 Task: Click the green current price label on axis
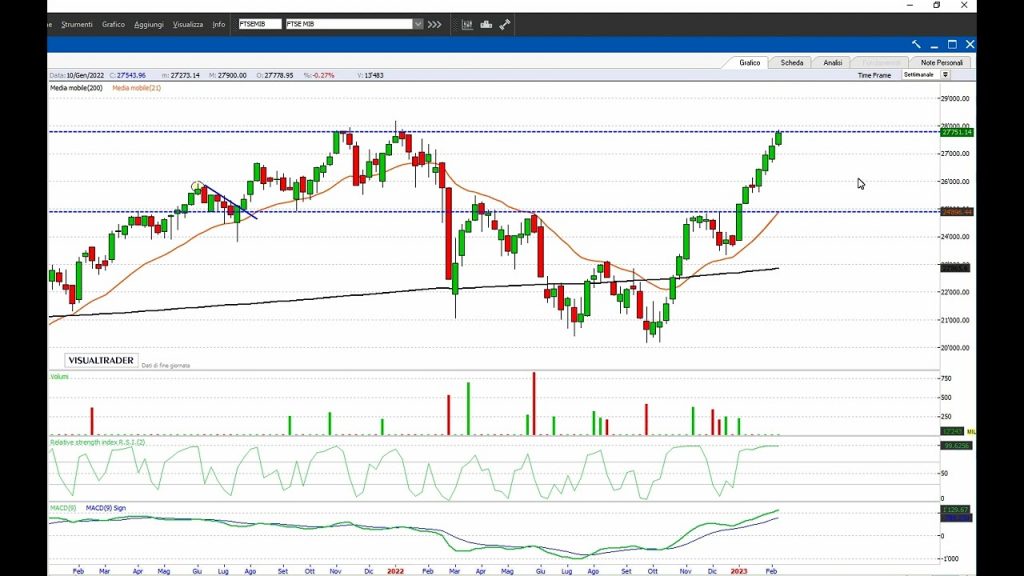tap(956, 132)
